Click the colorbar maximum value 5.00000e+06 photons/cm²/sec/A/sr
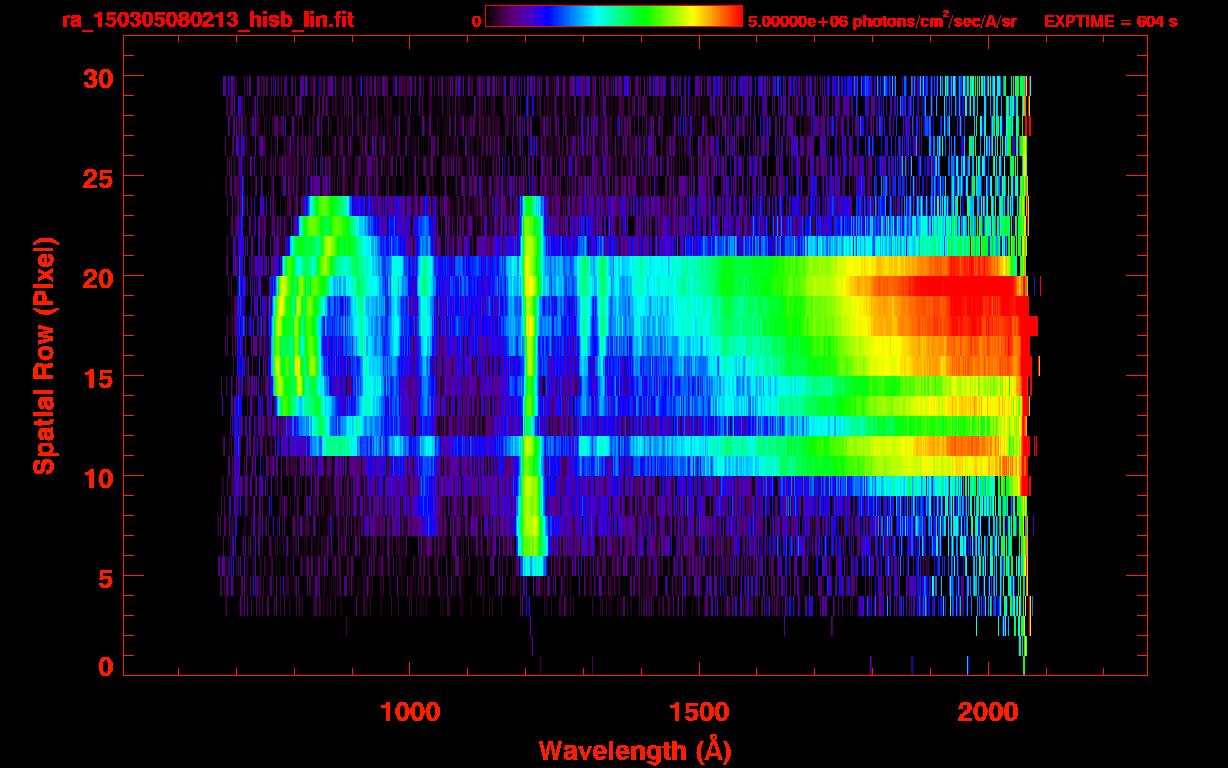Screen dimensions: 1228x768 (882, 20)
